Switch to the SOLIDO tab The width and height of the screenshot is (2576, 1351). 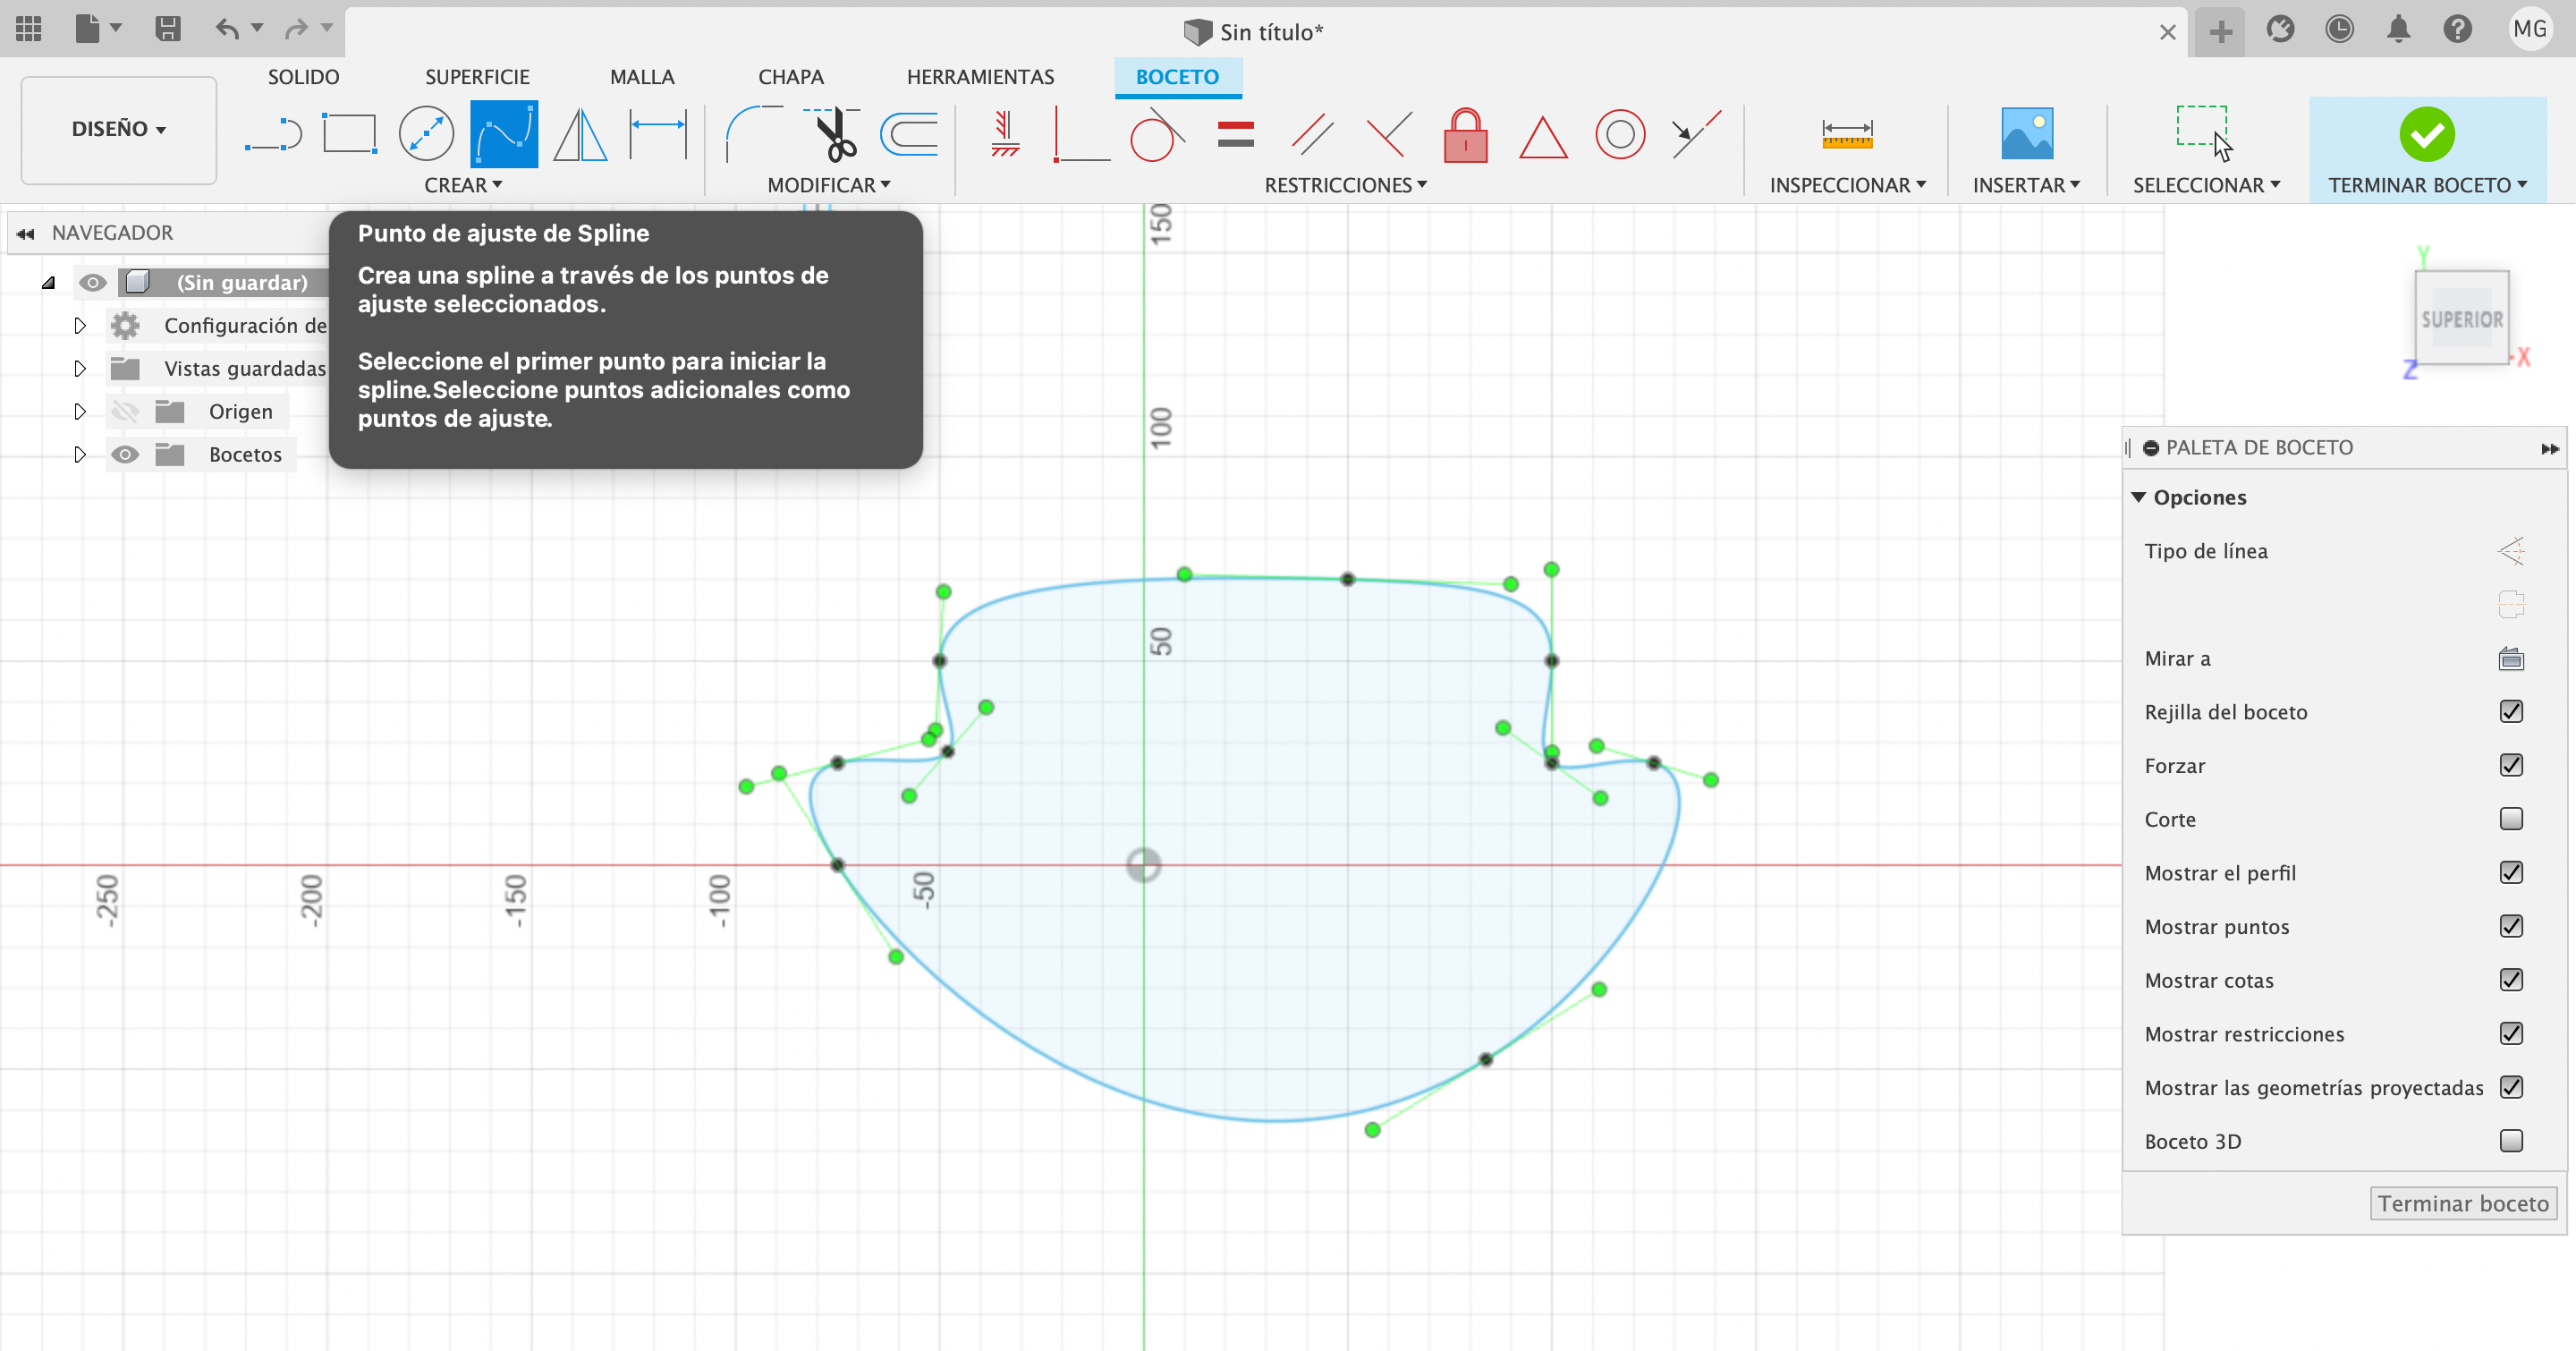[303, 77]
